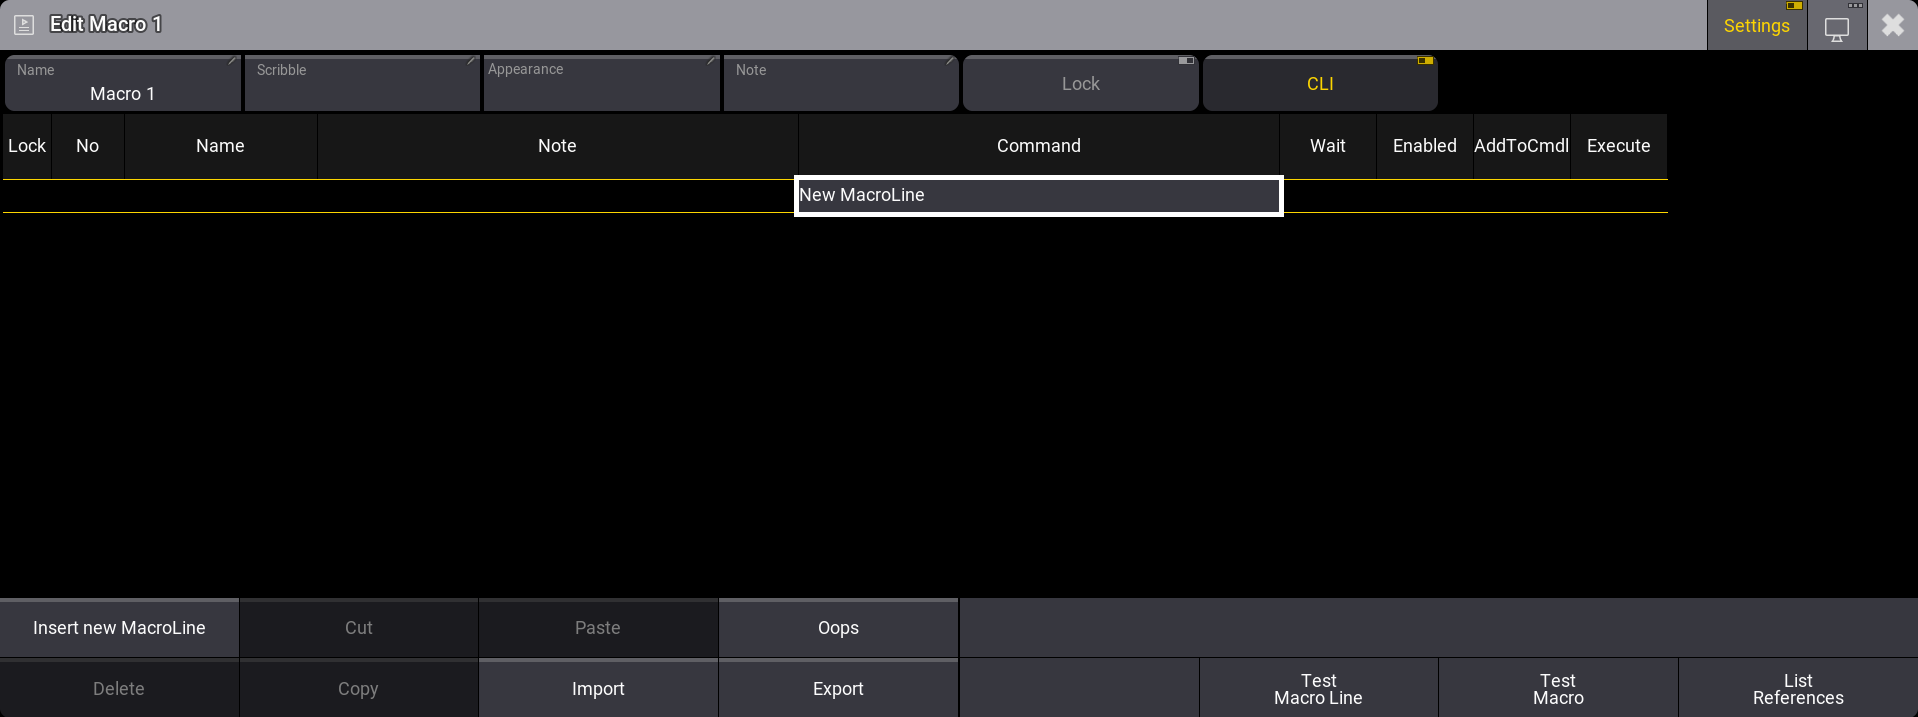
Task: Click the Import button
Action: pyautogui.click(x=598, y=689)
